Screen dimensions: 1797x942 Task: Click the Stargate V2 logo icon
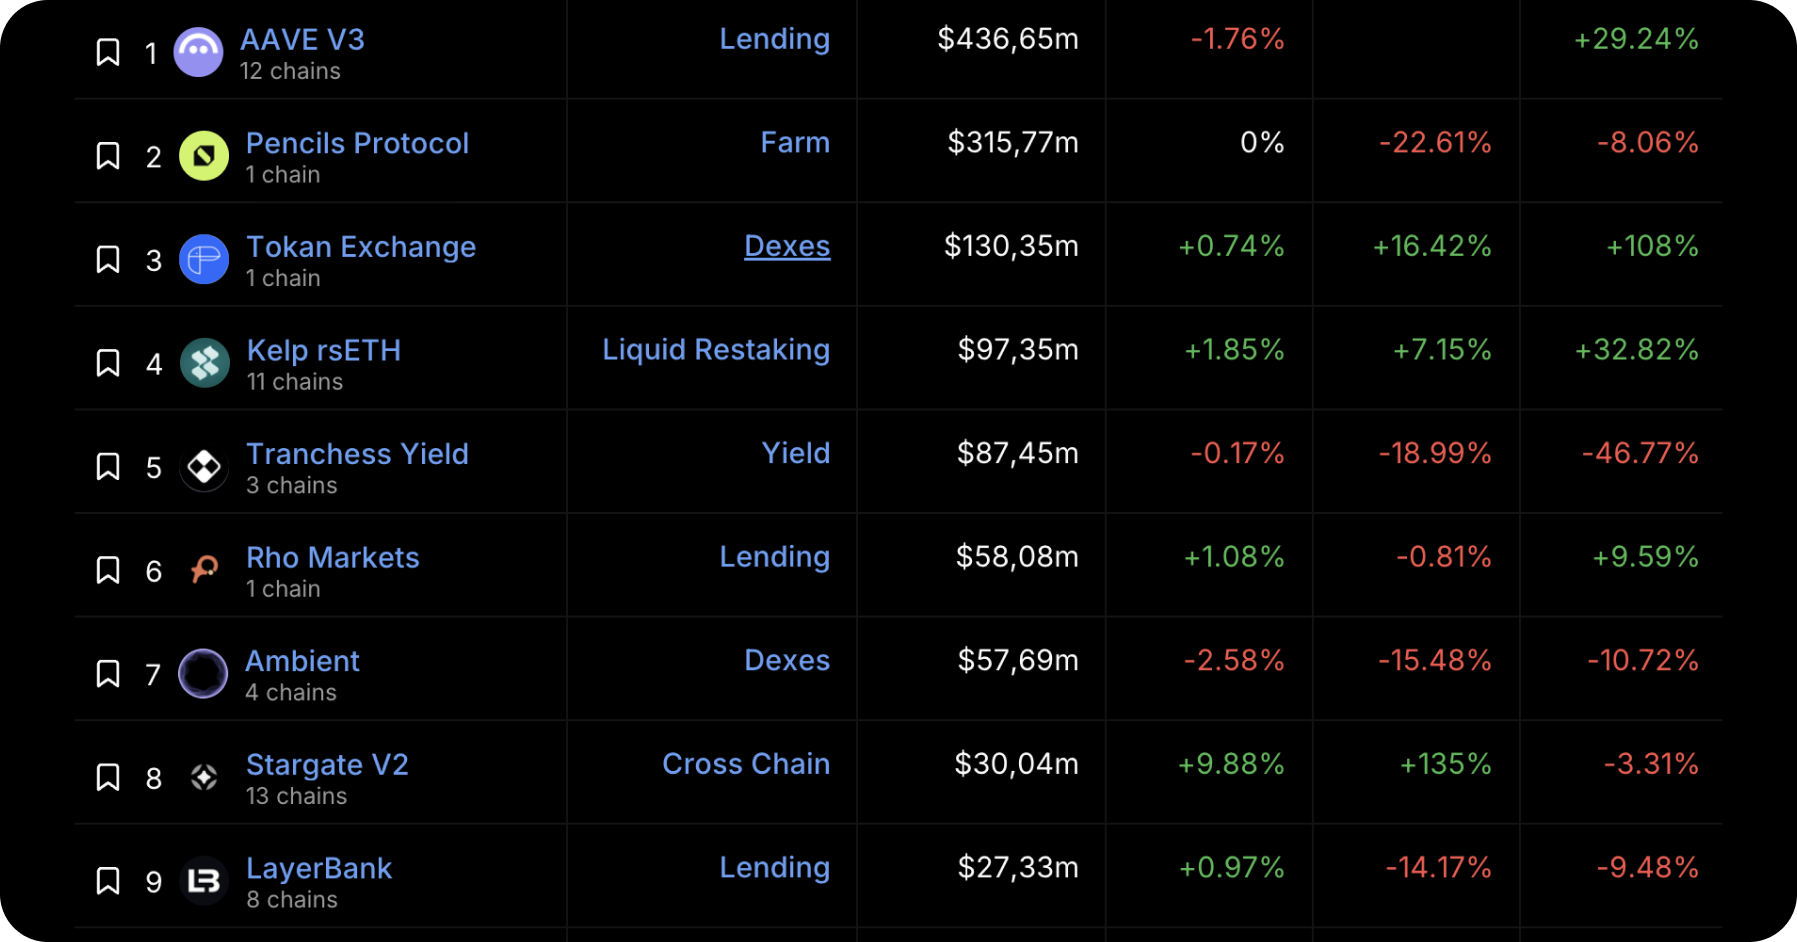[204, 777]
